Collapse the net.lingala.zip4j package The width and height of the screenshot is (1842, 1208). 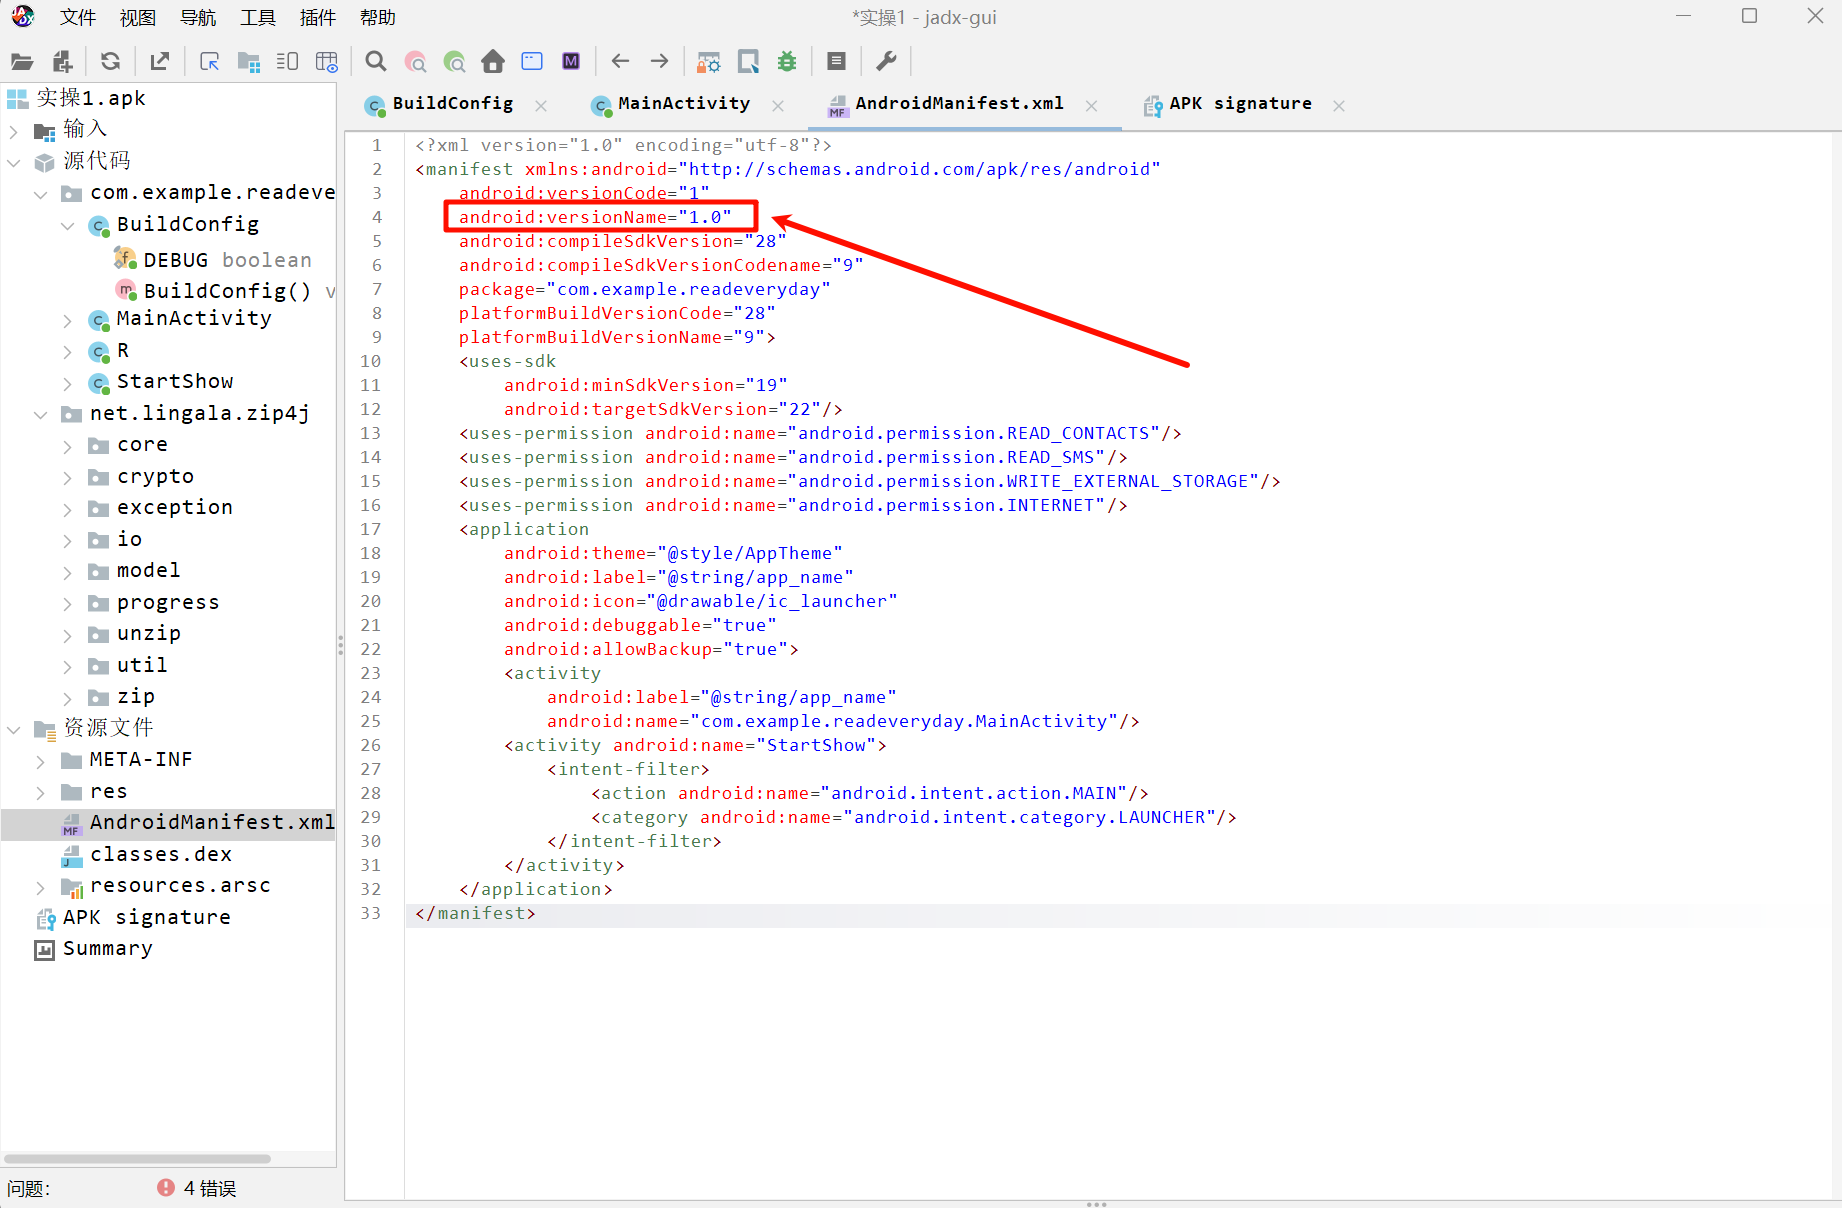[x=41, y=415]
